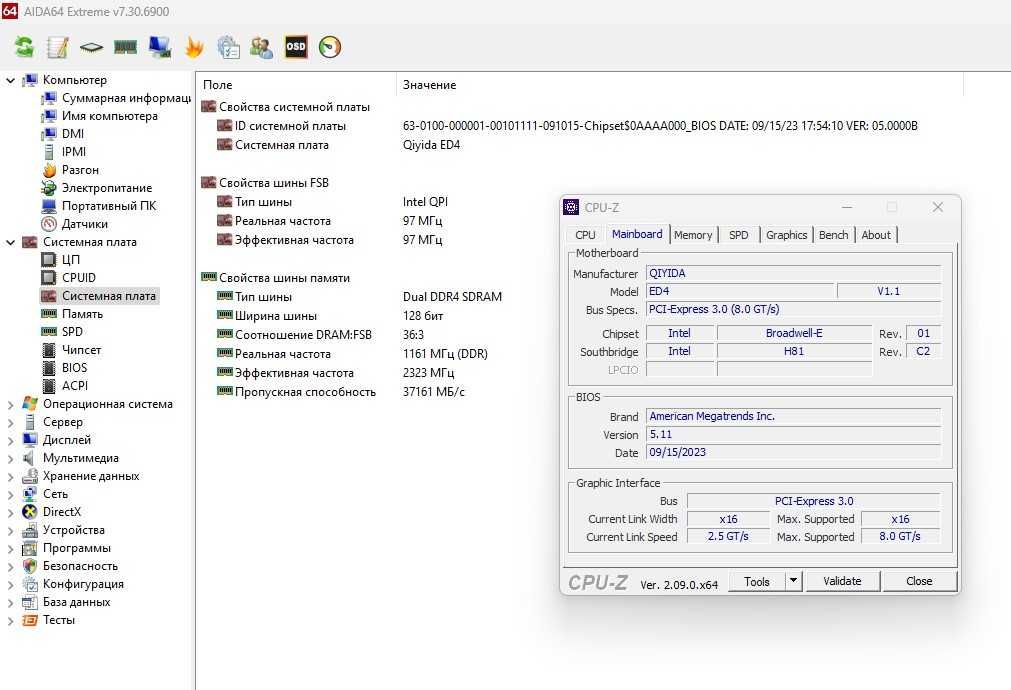Click the server icon beside Сервер
The width and height of the screenshot is (1011, 690).
(x=30, y=422)
